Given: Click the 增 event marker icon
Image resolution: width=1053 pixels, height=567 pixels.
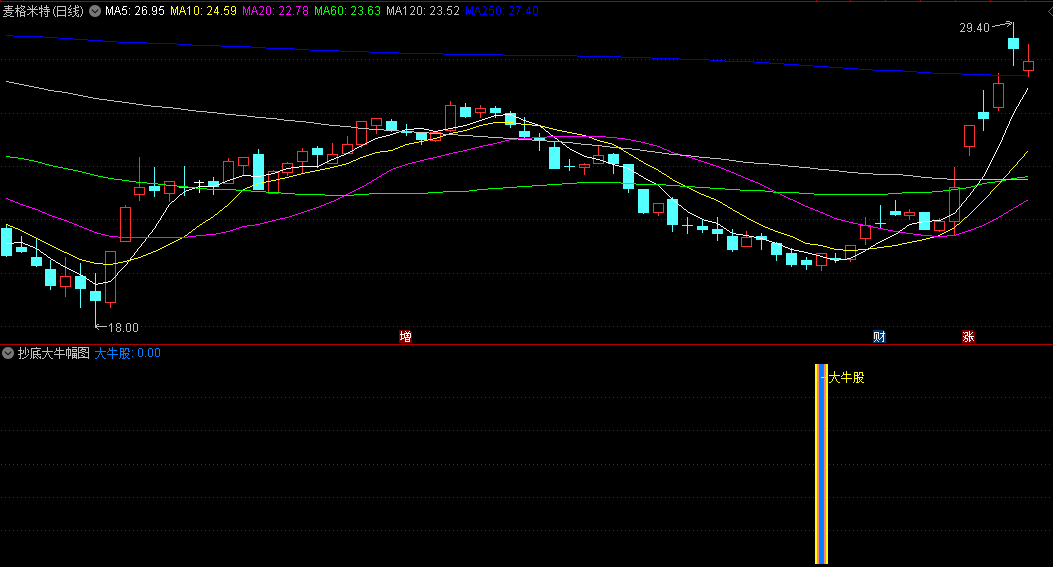Looking at the screenshot, I should (406, 337).
